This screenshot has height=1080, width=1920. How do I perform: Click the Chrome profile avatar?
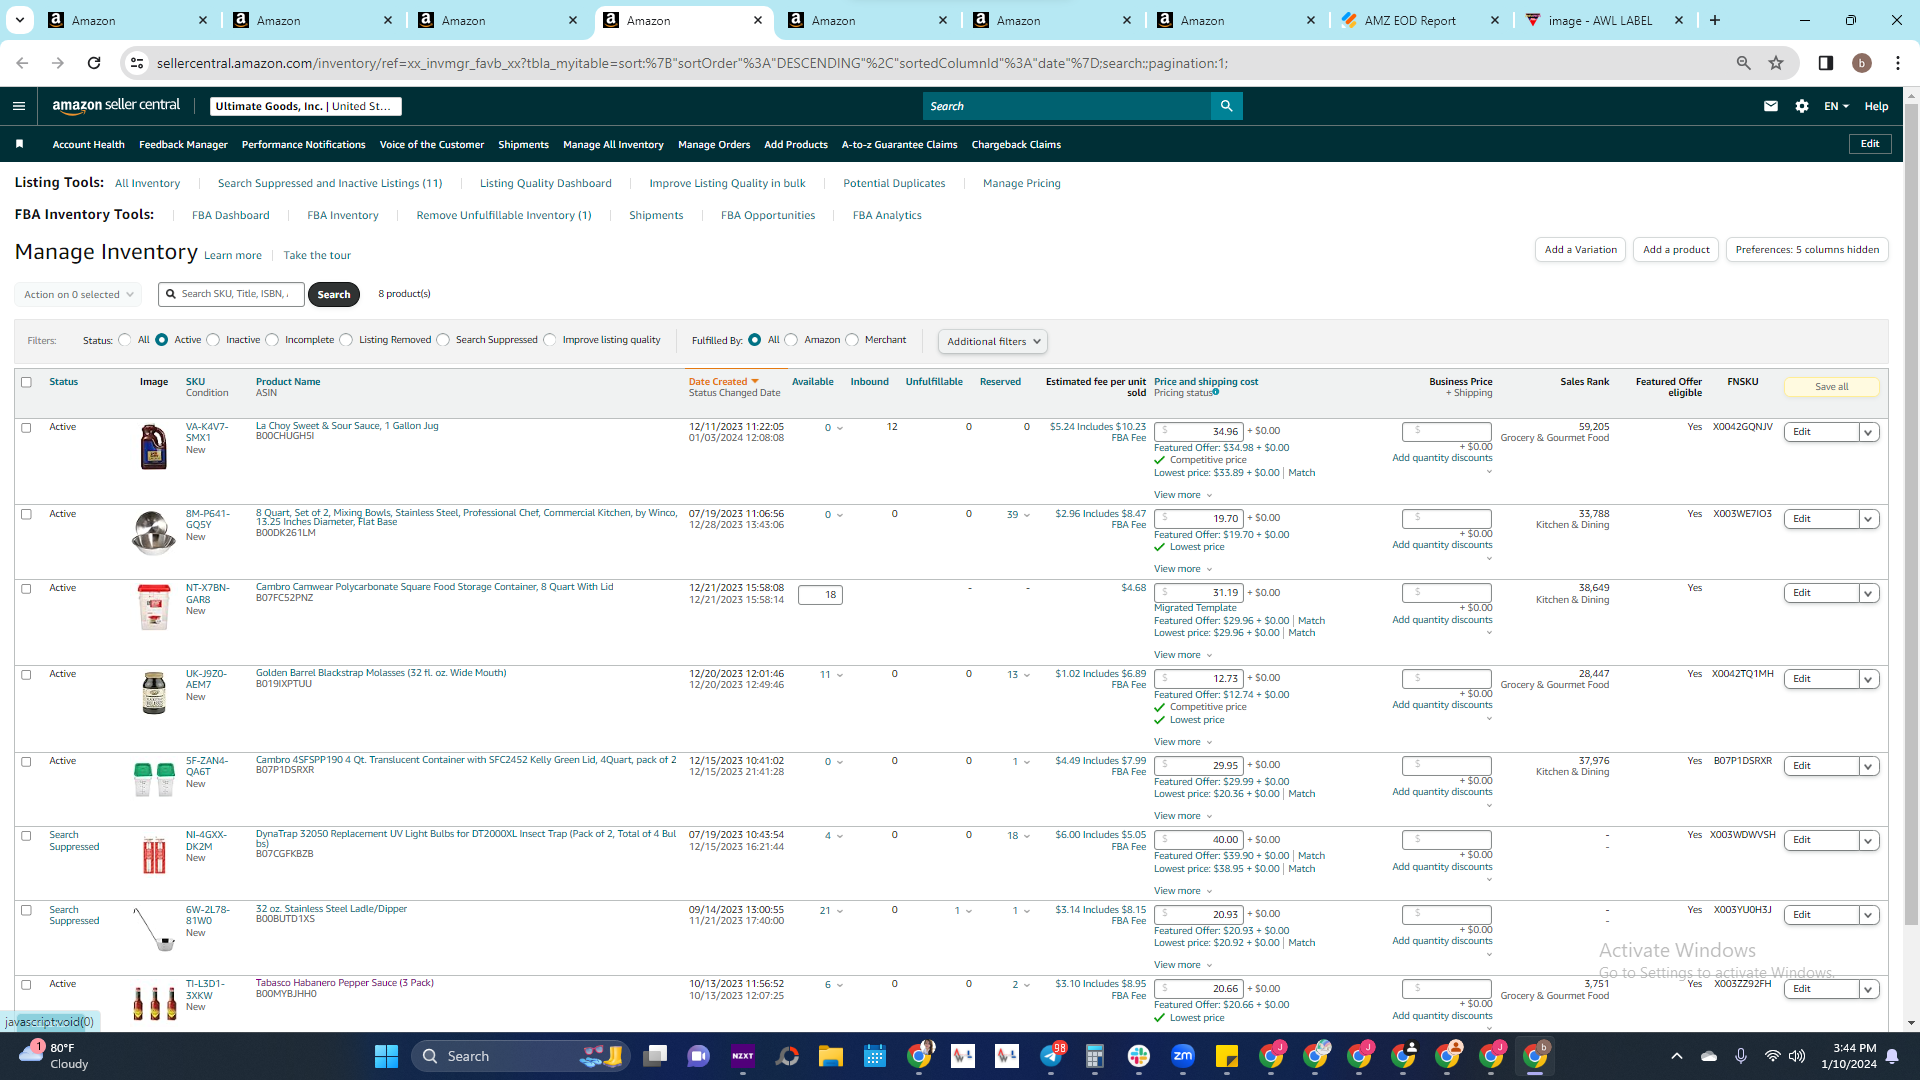point(1862,63)
